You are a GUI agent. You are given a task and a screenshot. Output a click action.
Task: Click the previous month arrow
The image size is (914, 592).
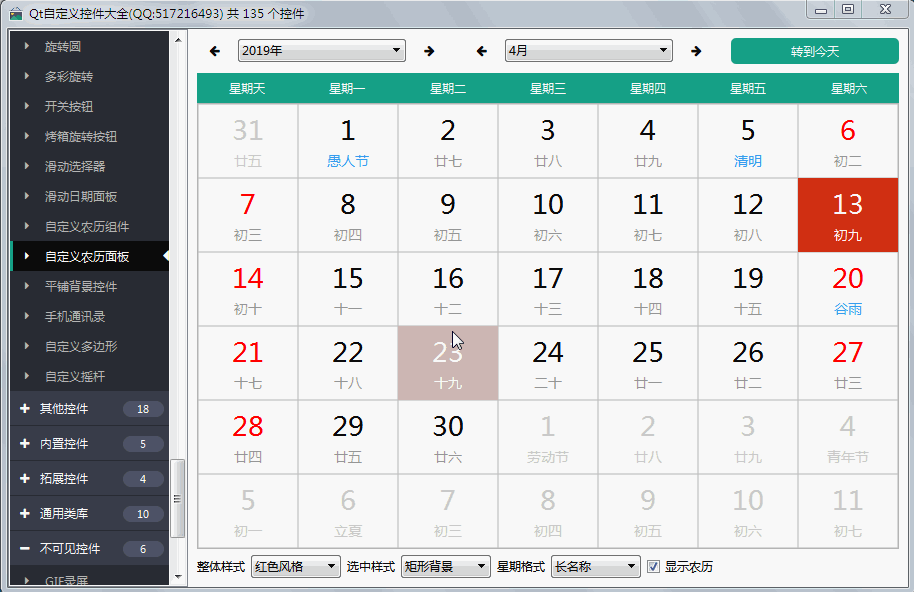coord(482,51)
